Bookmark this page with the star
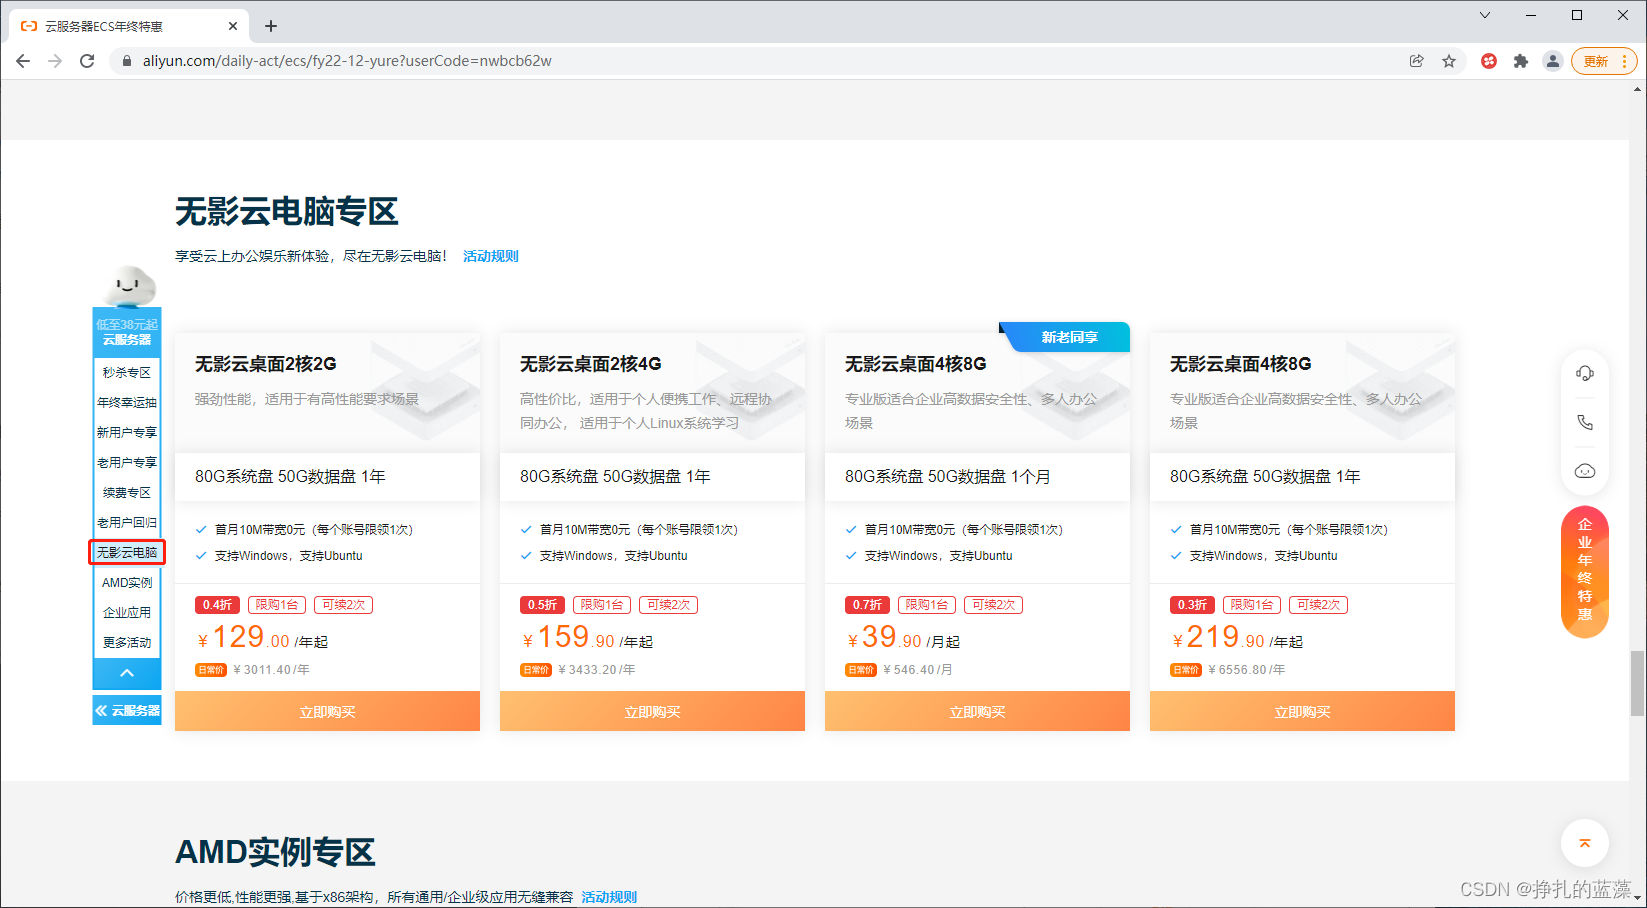Image resolution: width=1647 pixels, height=908 pixels. [x=1449, y=61]
